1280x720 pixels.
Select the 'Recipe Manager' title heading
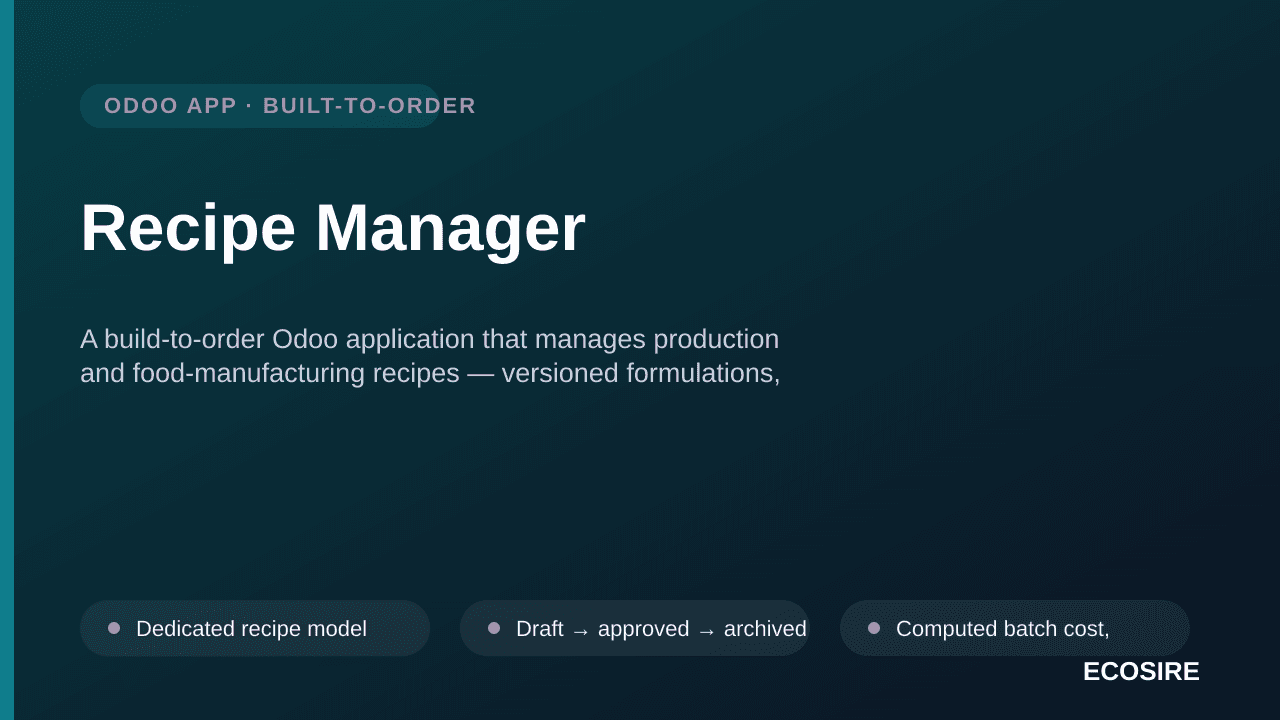333,228
